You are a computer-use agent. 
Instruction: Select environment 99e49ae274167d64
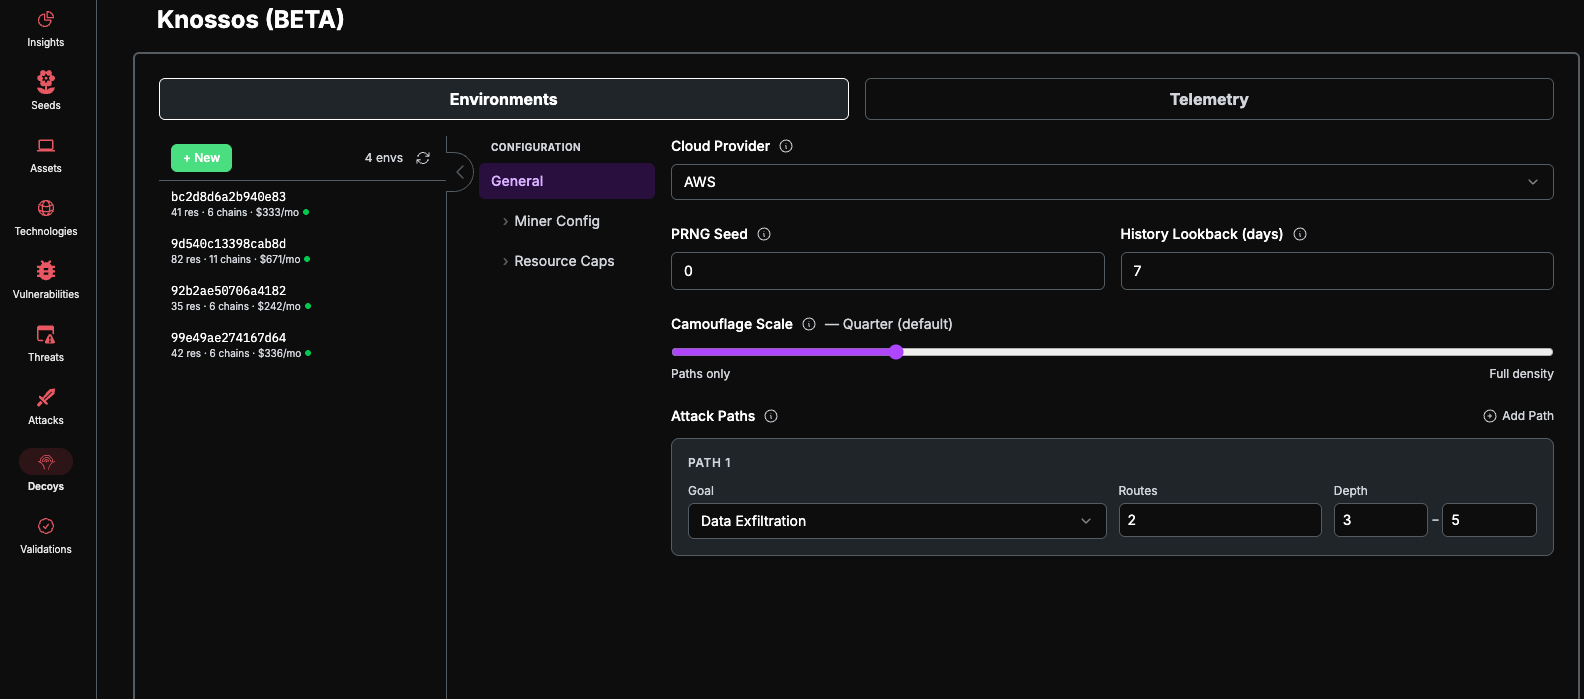pyautogui.click(x=302, y=345)
